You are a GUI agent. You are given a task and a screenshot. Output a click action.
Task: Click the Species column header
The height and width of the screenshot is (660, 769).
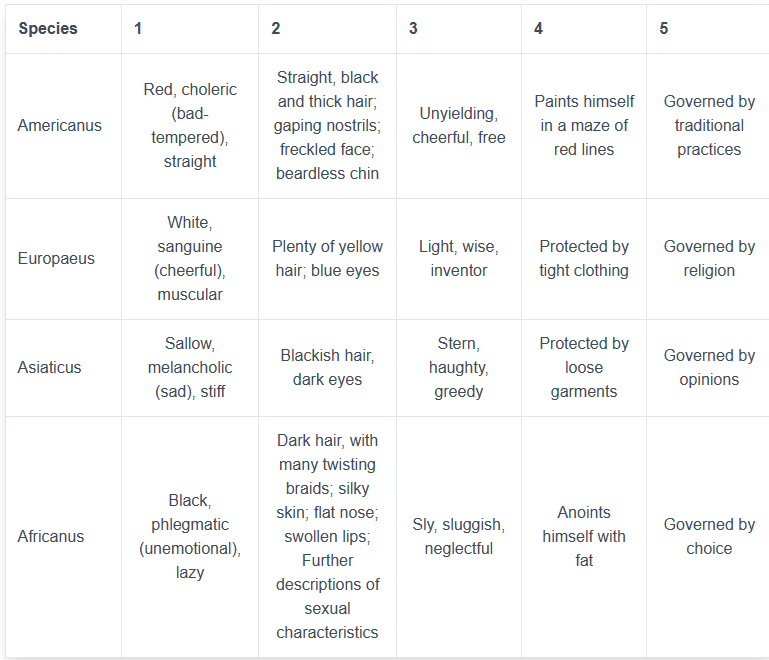48,28
